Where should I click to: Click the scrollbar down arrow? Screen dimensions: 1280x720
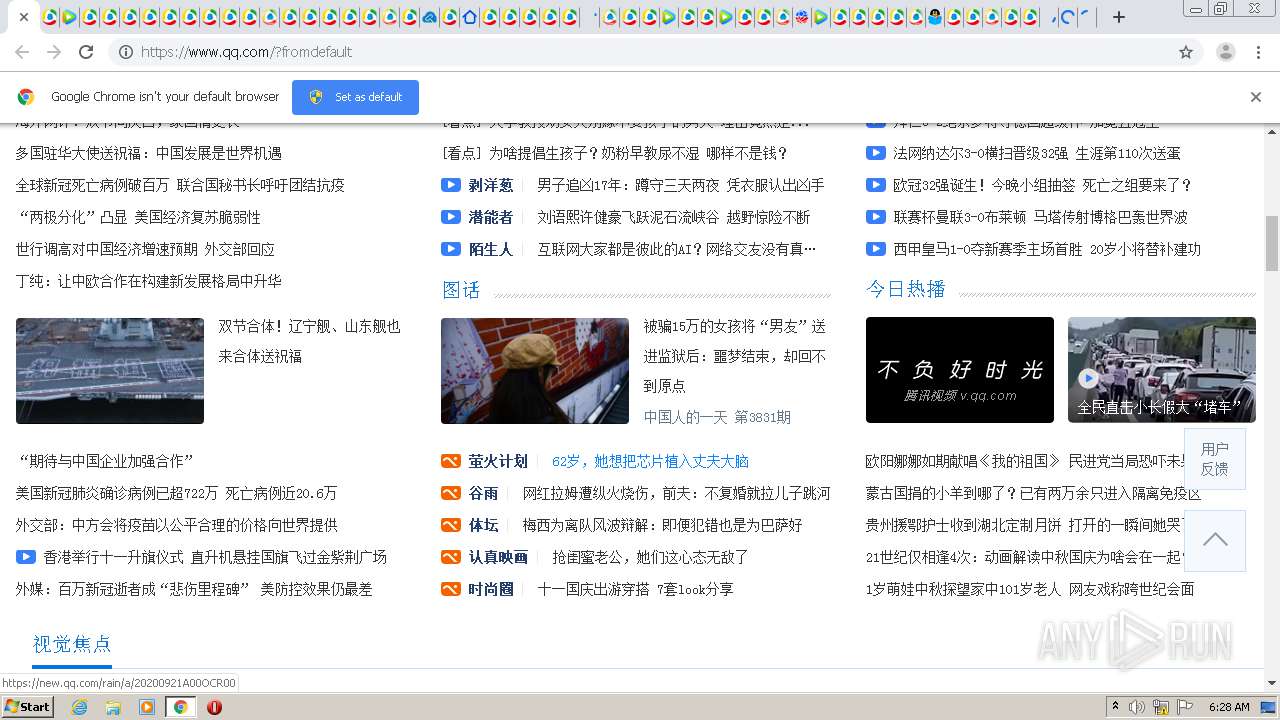(1272, 683)
